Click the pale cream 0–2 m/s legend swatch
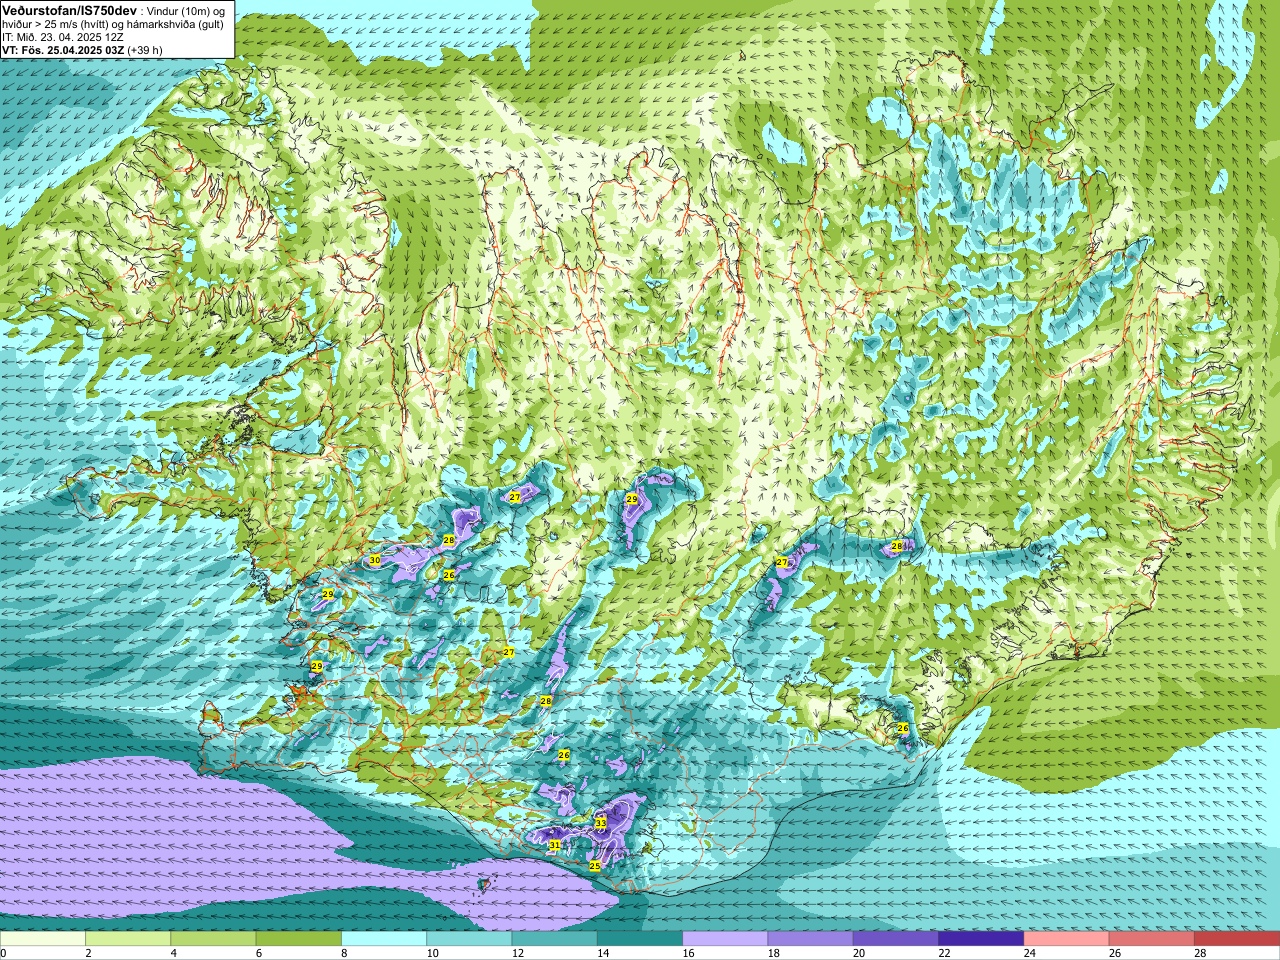 click(x=43, y=939)
